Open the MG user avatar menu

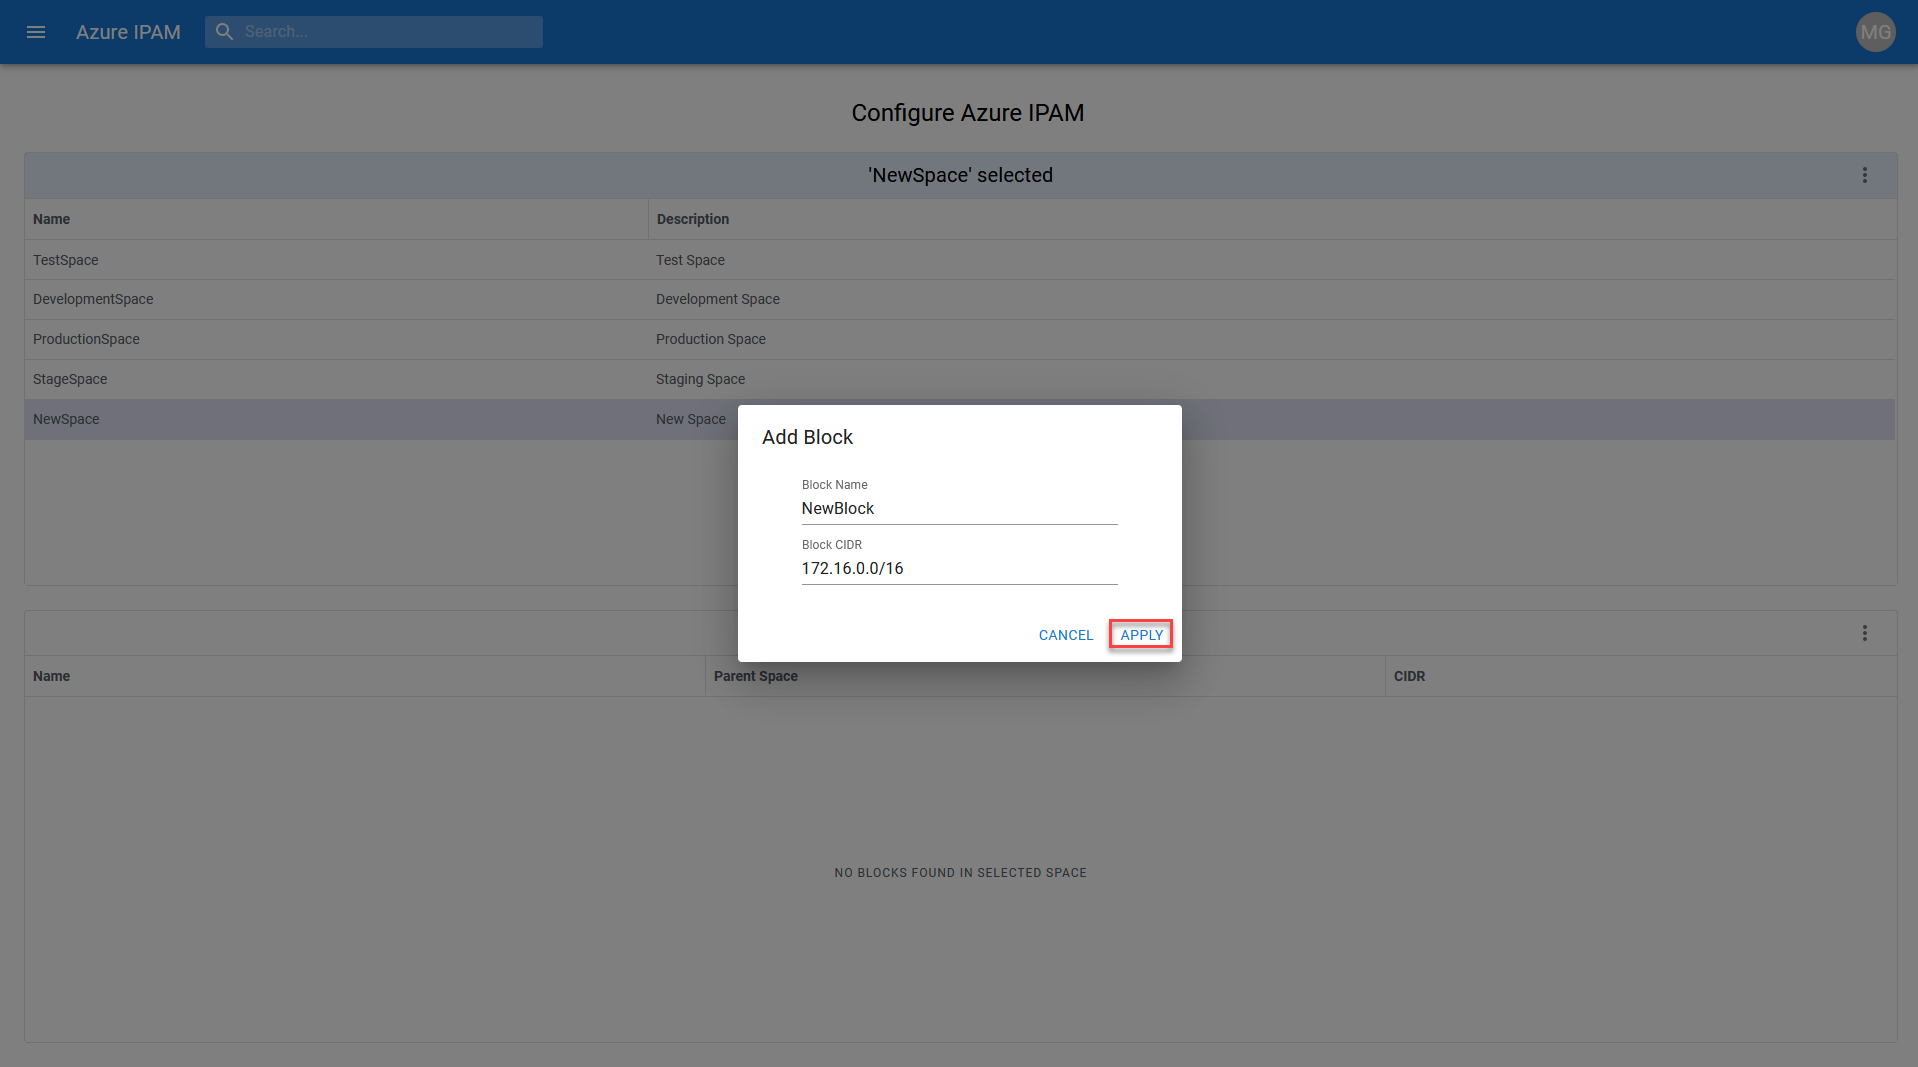pos(1875,32)
